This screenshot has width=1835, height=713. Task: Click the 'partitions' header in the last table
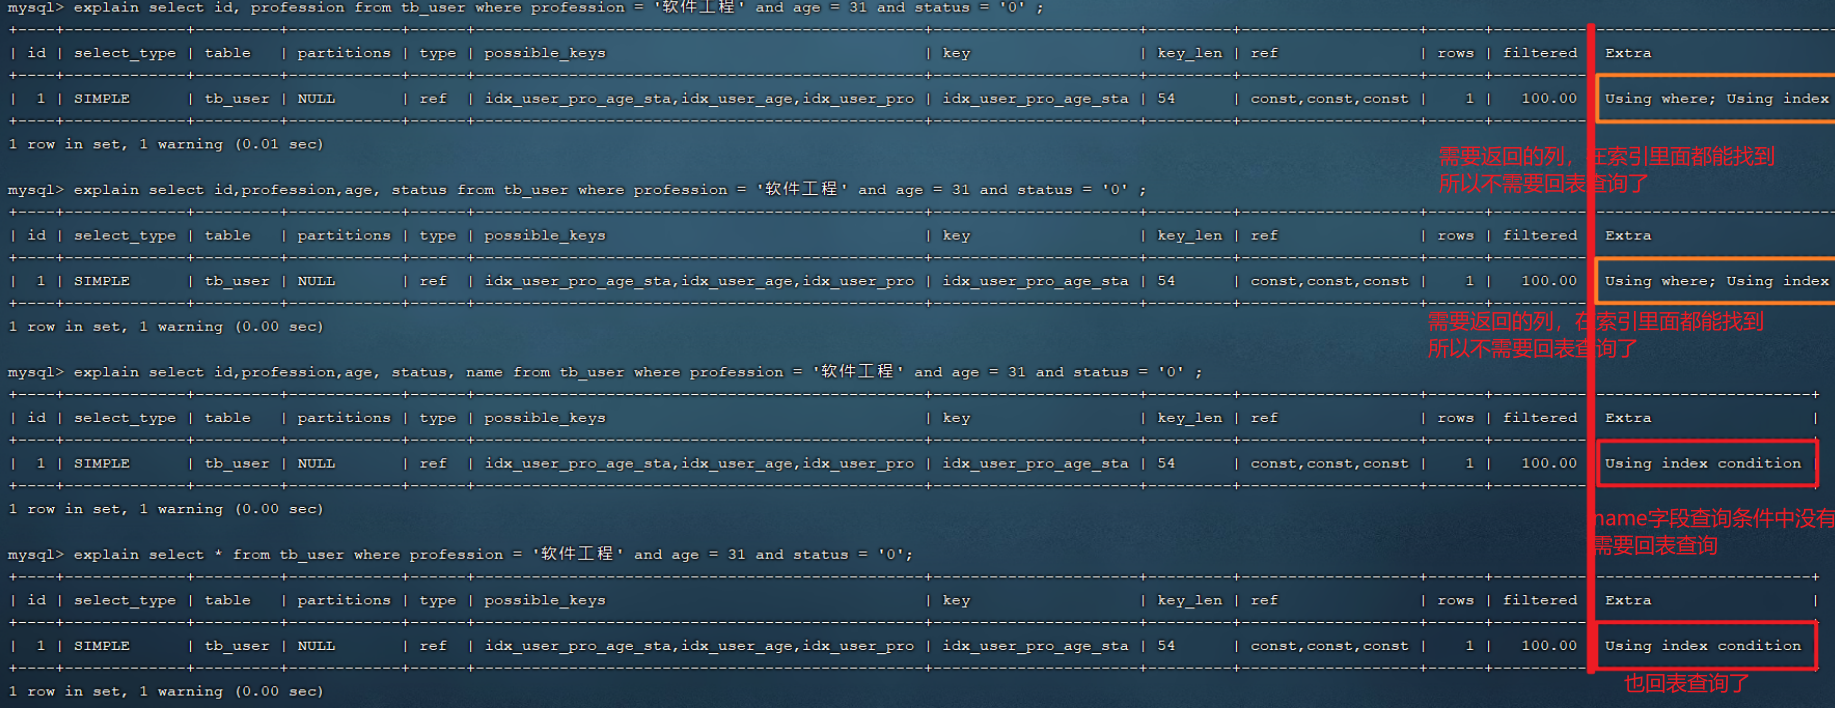343,600
